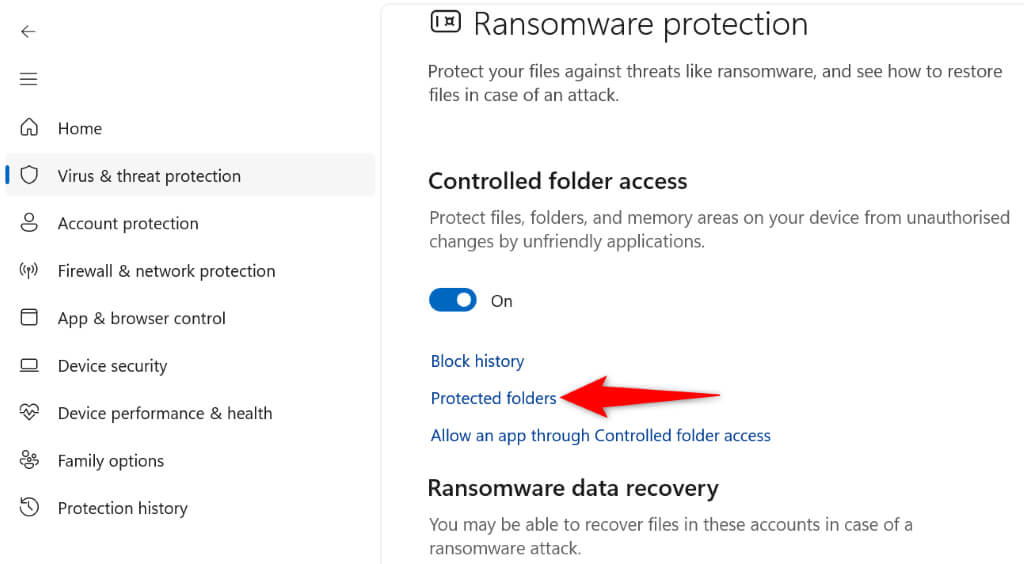The image size is (1024, 564).
Task: Click the App & browser control window icon
Action: coord(30,318)
